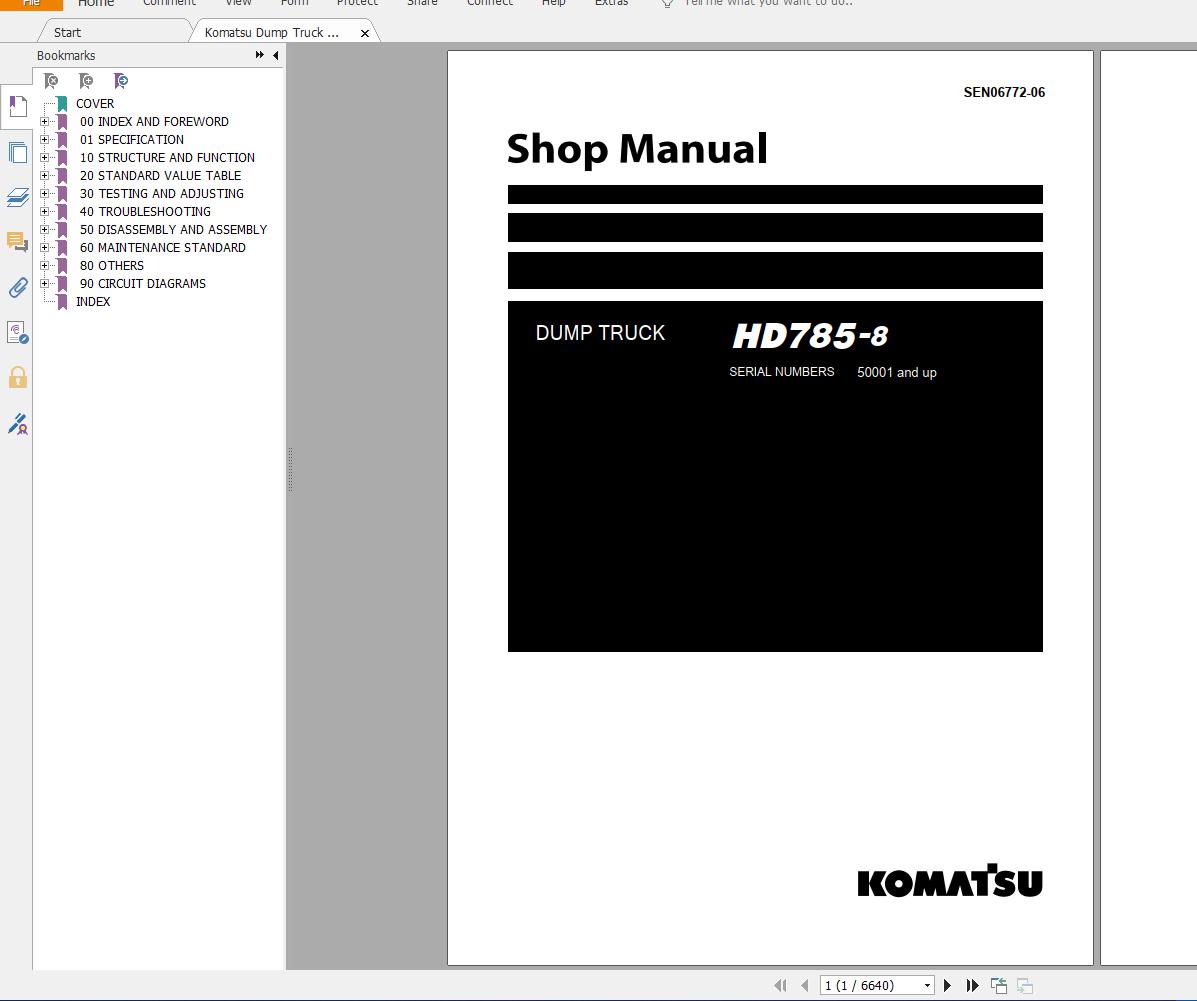Expand all bookmarks double-arrow icon
The image size is (1197, 1001).
coord(260,55)
